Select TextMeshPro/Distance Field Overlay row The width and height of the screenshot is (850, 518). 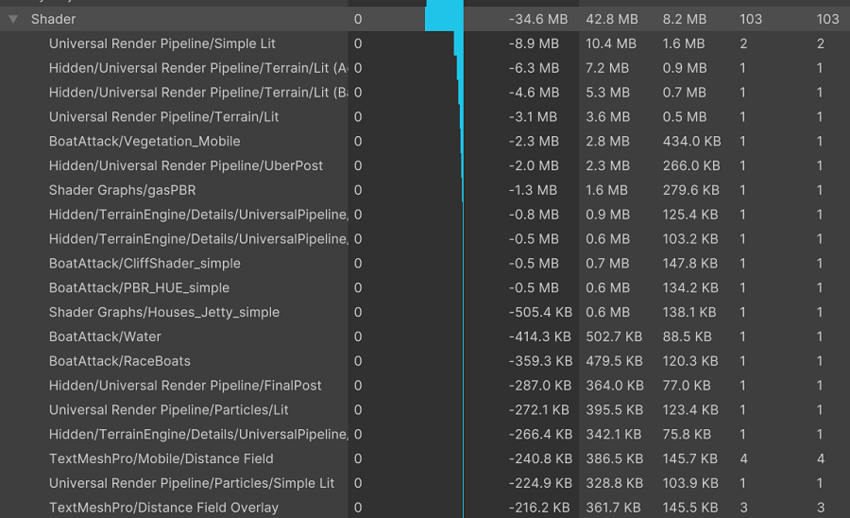click(164, 507)
